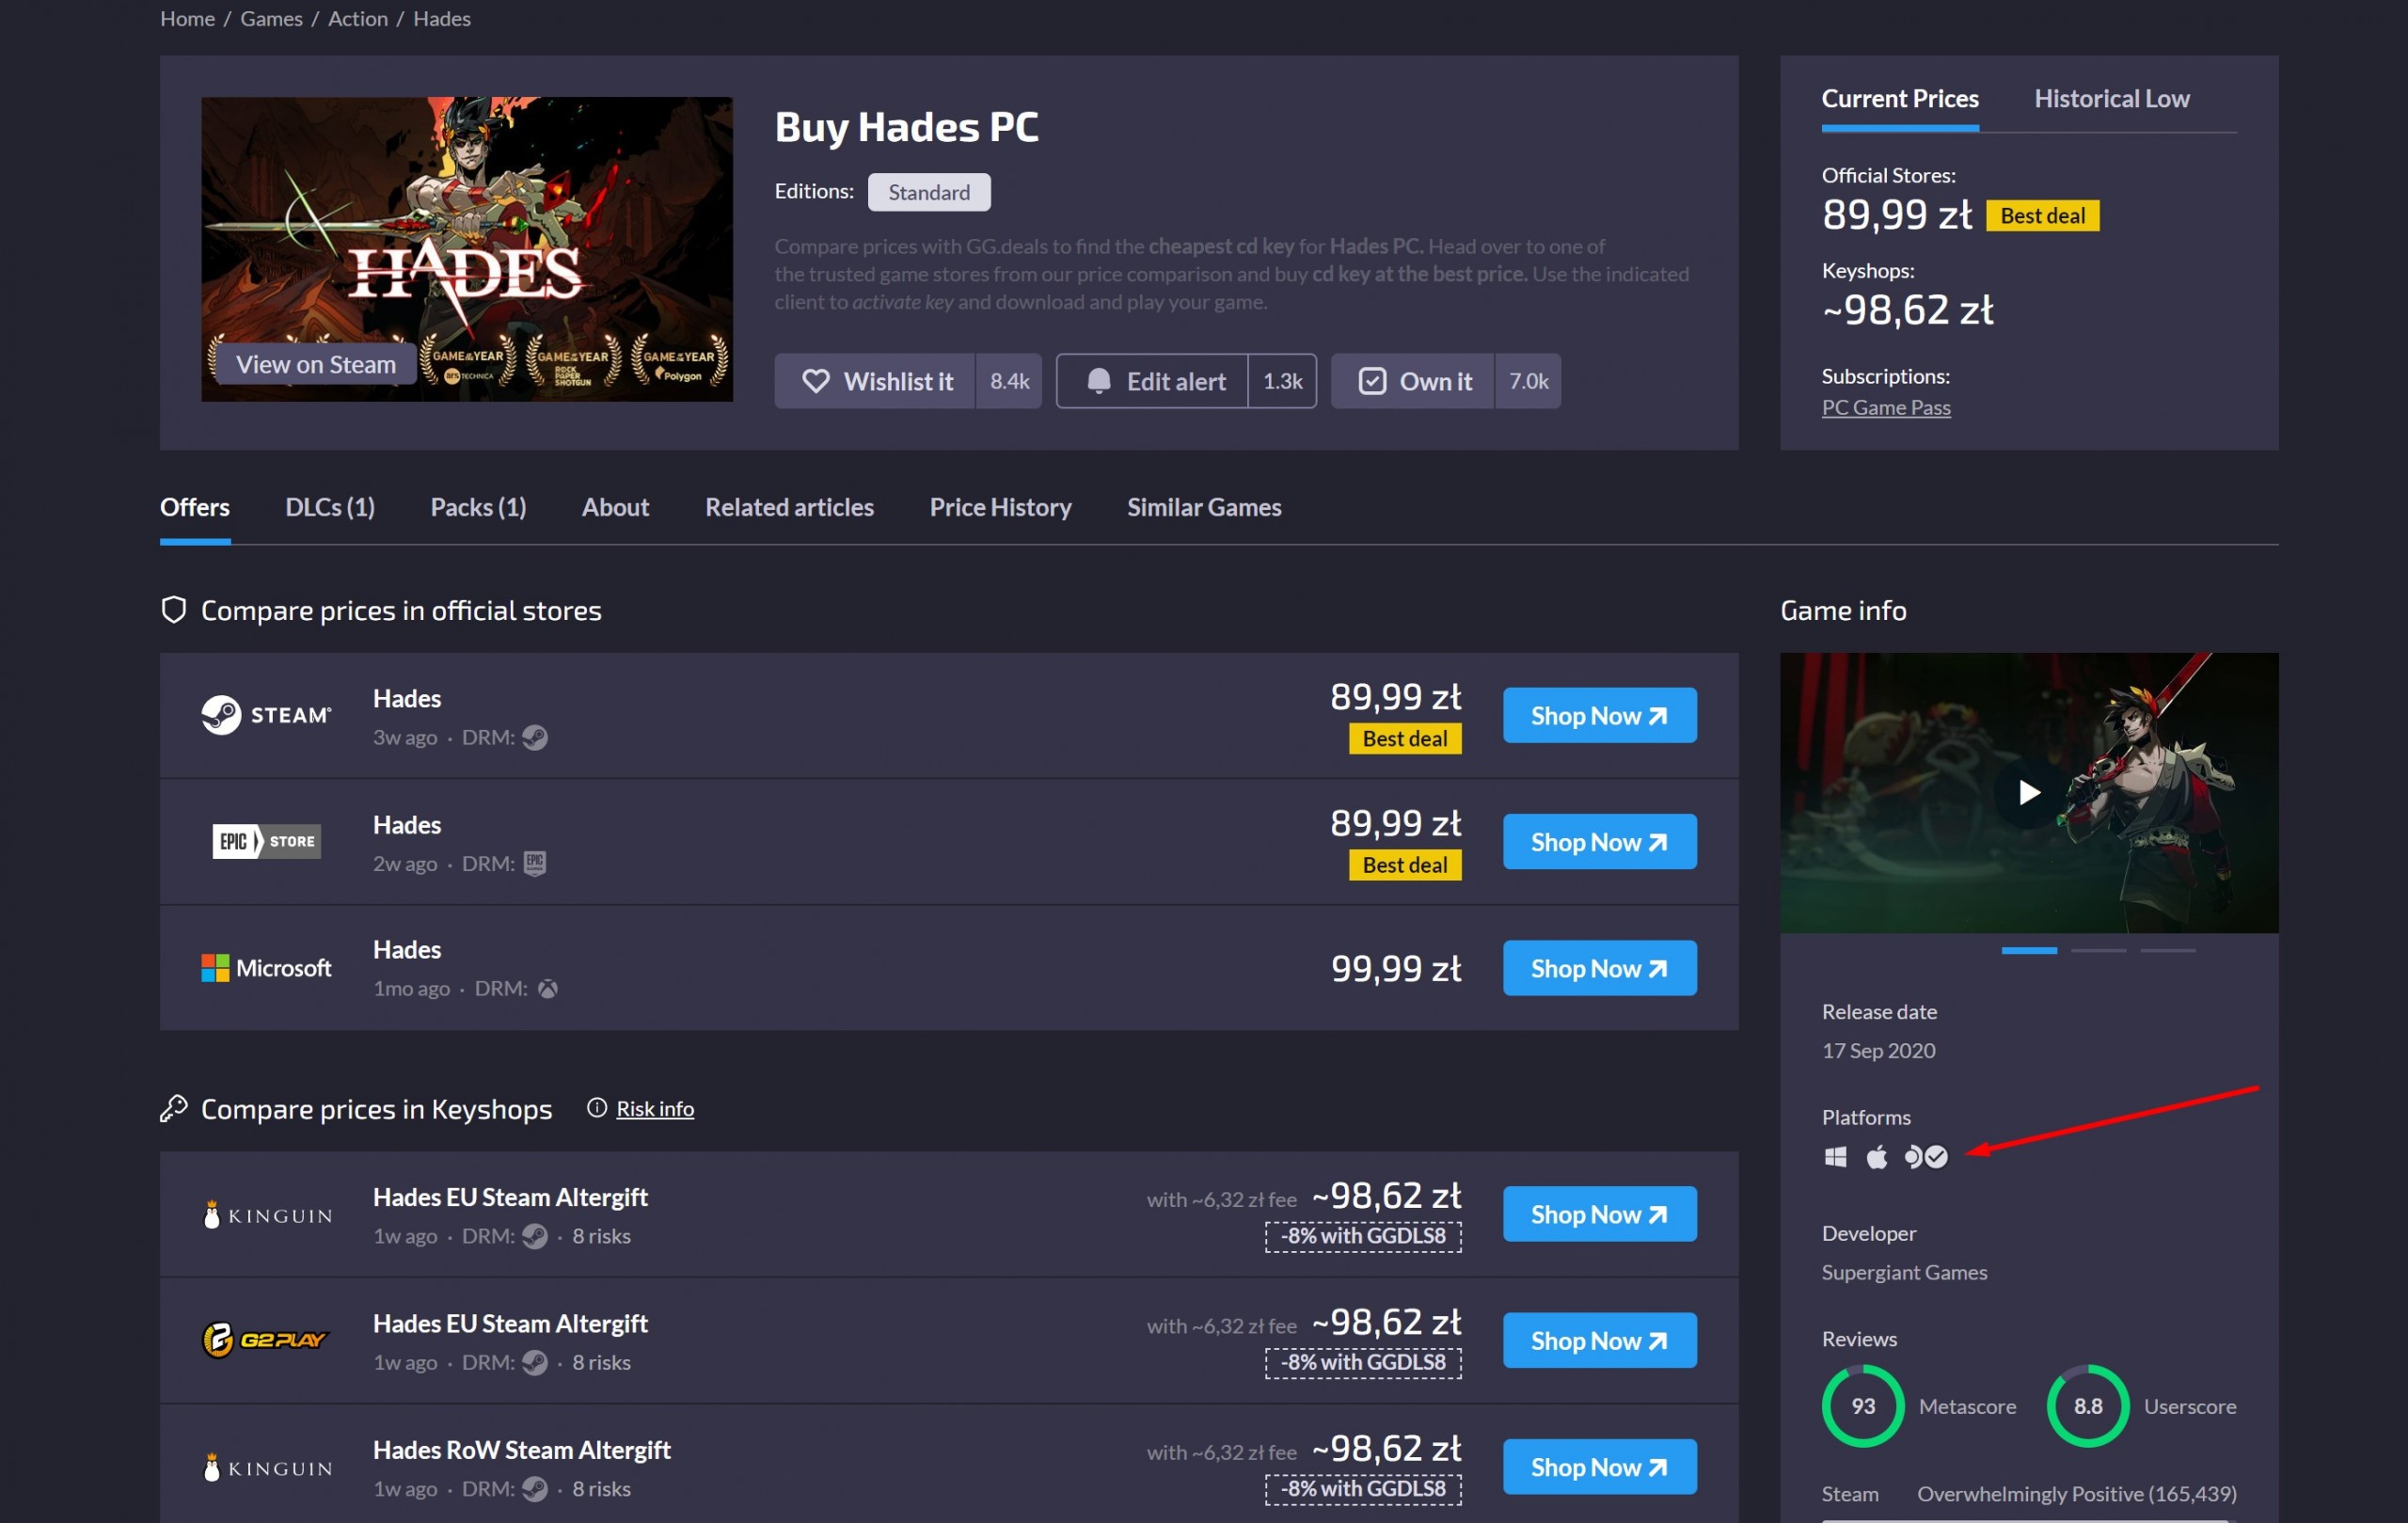The image size is (2408, 1523).
Task: Open the Offers tab
Action: [195, 507]
